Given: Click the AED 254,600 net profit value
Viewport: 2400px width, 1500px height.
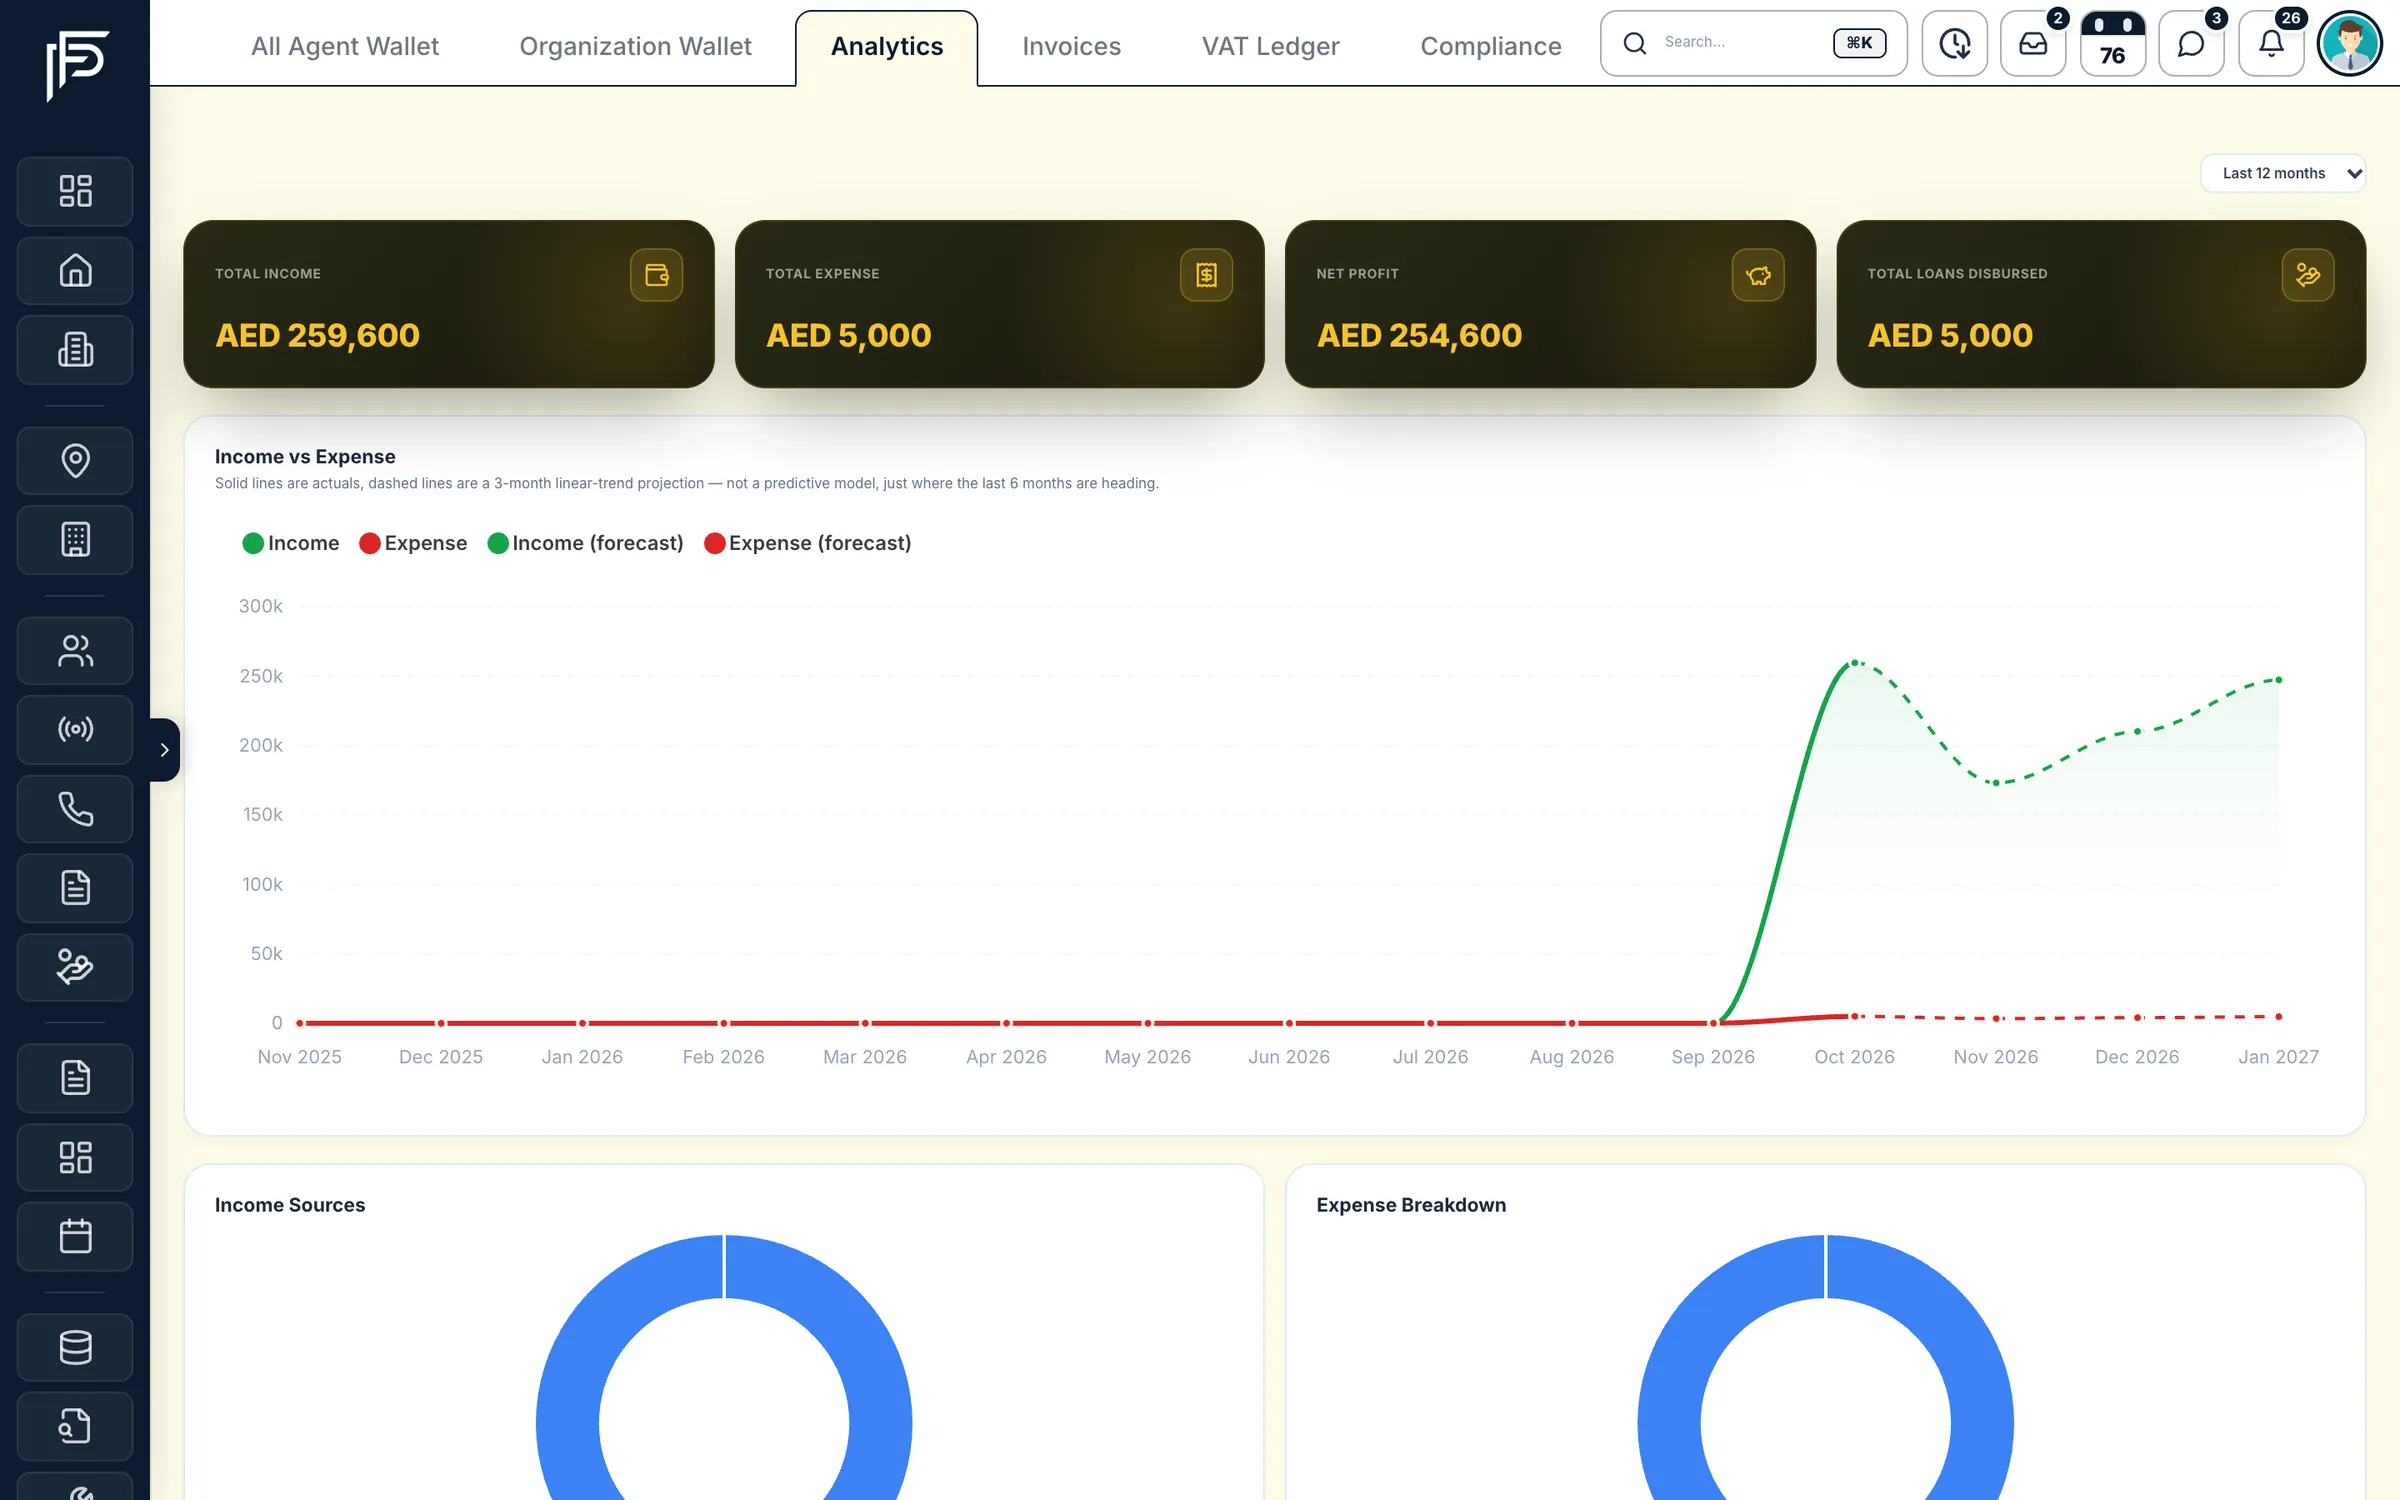Looking at the screenshot, I should point(1419,335).
